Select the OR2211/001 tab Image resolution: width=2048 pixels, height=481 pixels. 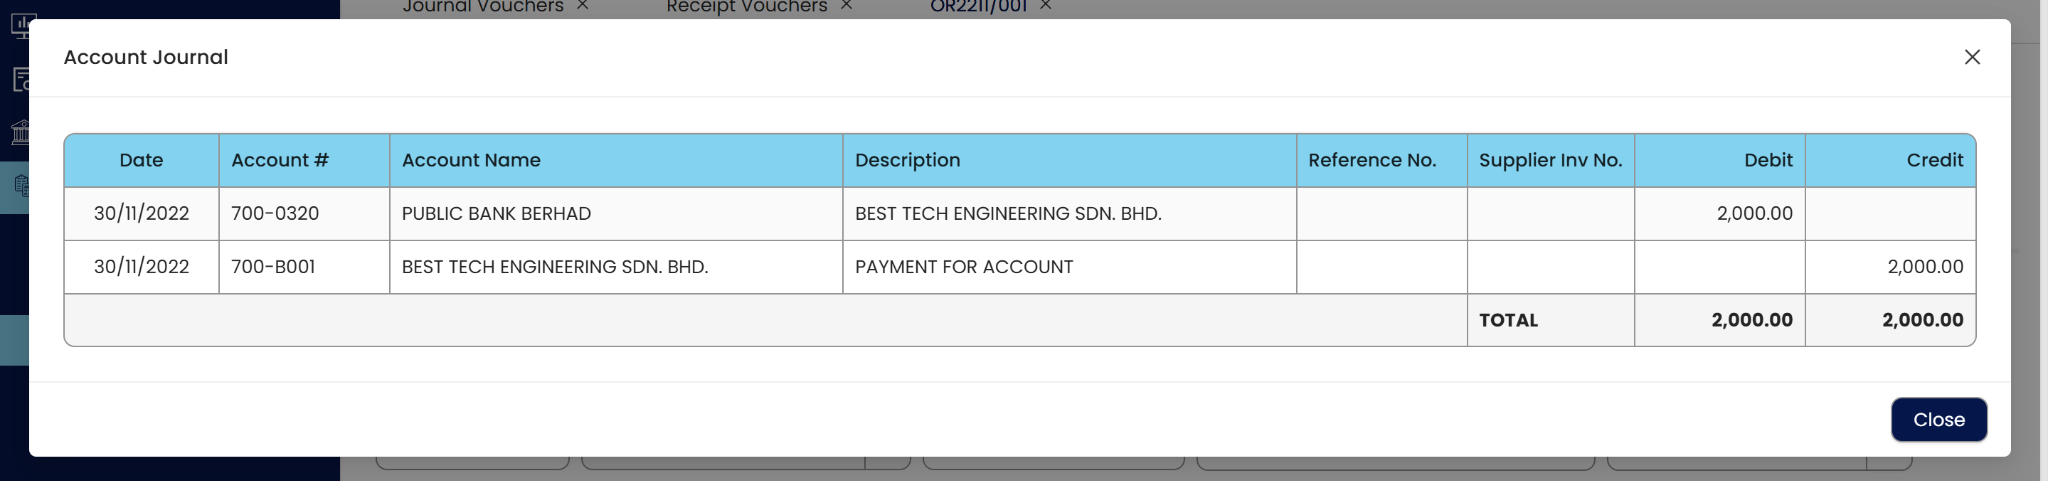click(977, 7)
